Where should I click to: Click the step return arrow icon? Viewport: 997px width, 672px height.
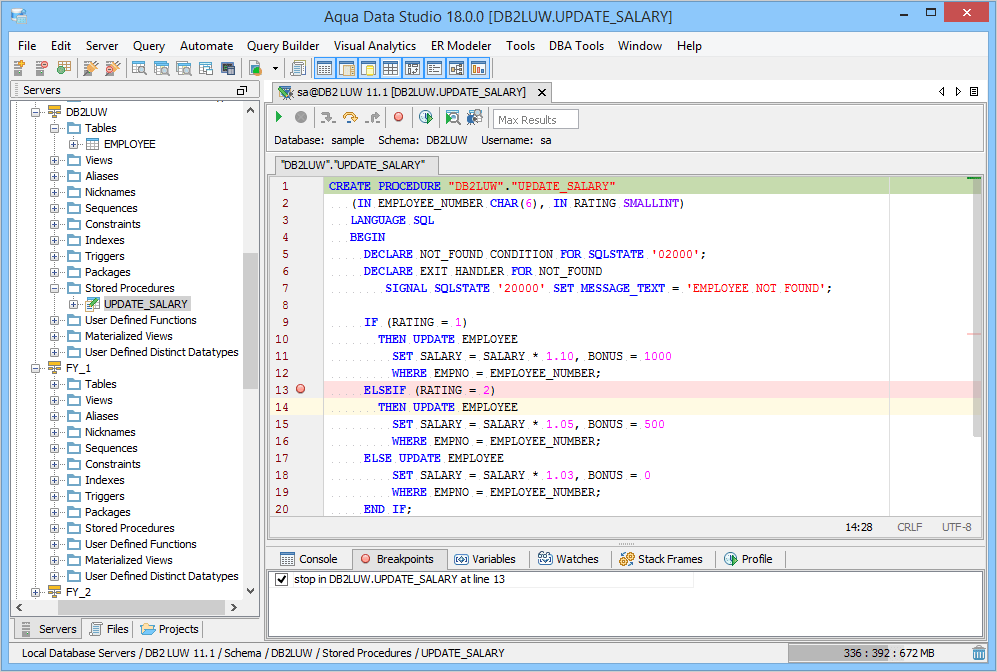(375, 117)
